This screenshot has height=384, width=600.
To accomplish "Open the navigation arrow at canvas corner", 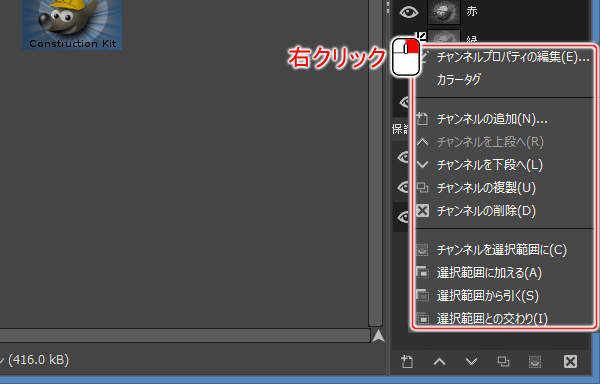I will tap(378, 336).
